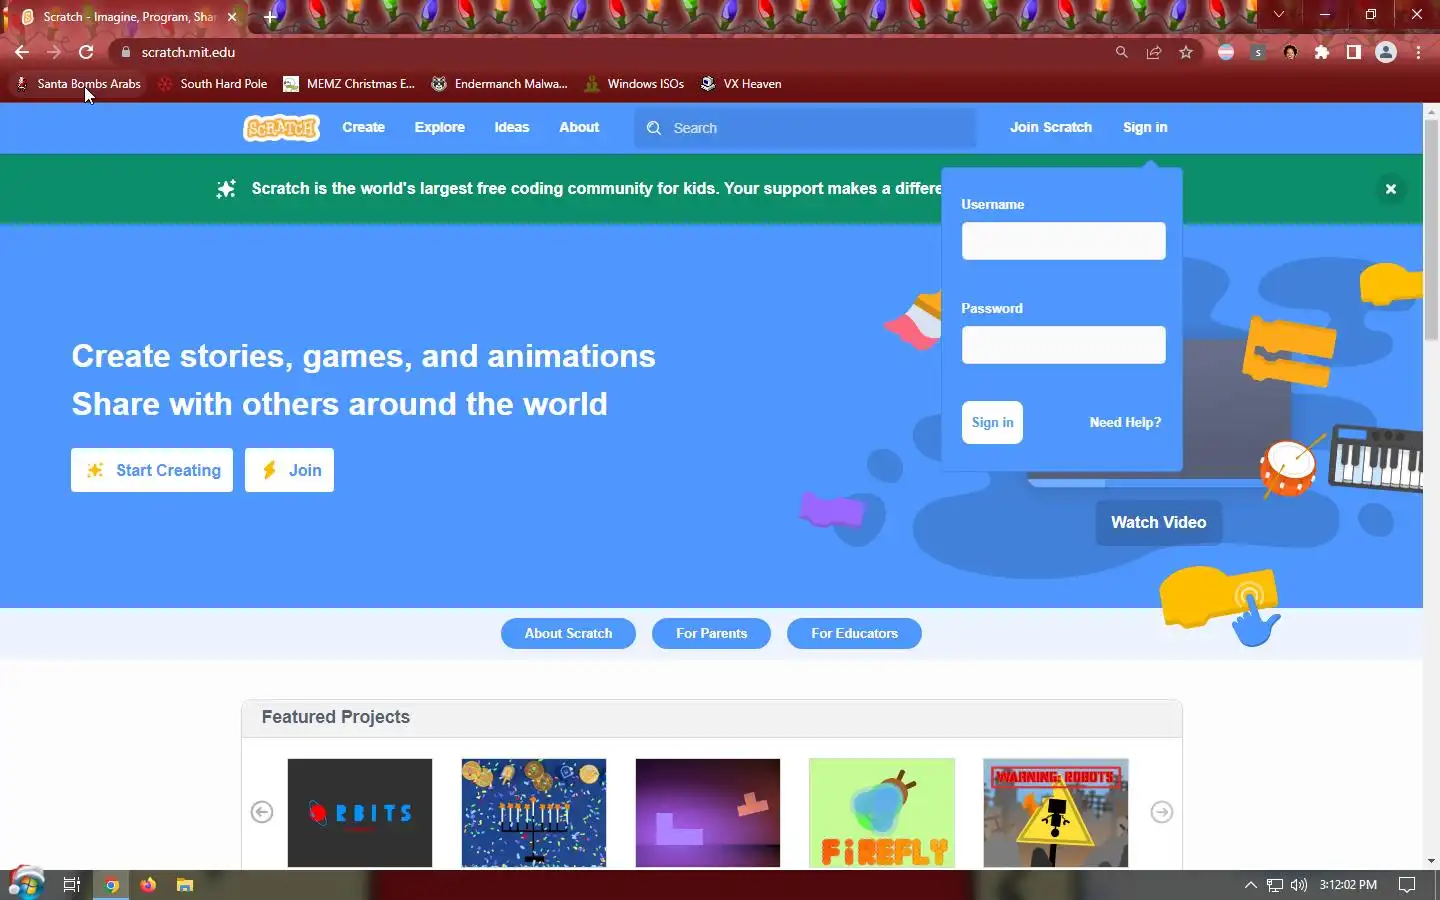Screen dimensions: 1440x900
Task: Expand the hidden system tray icons chevron
Action: click(1250, 884)
